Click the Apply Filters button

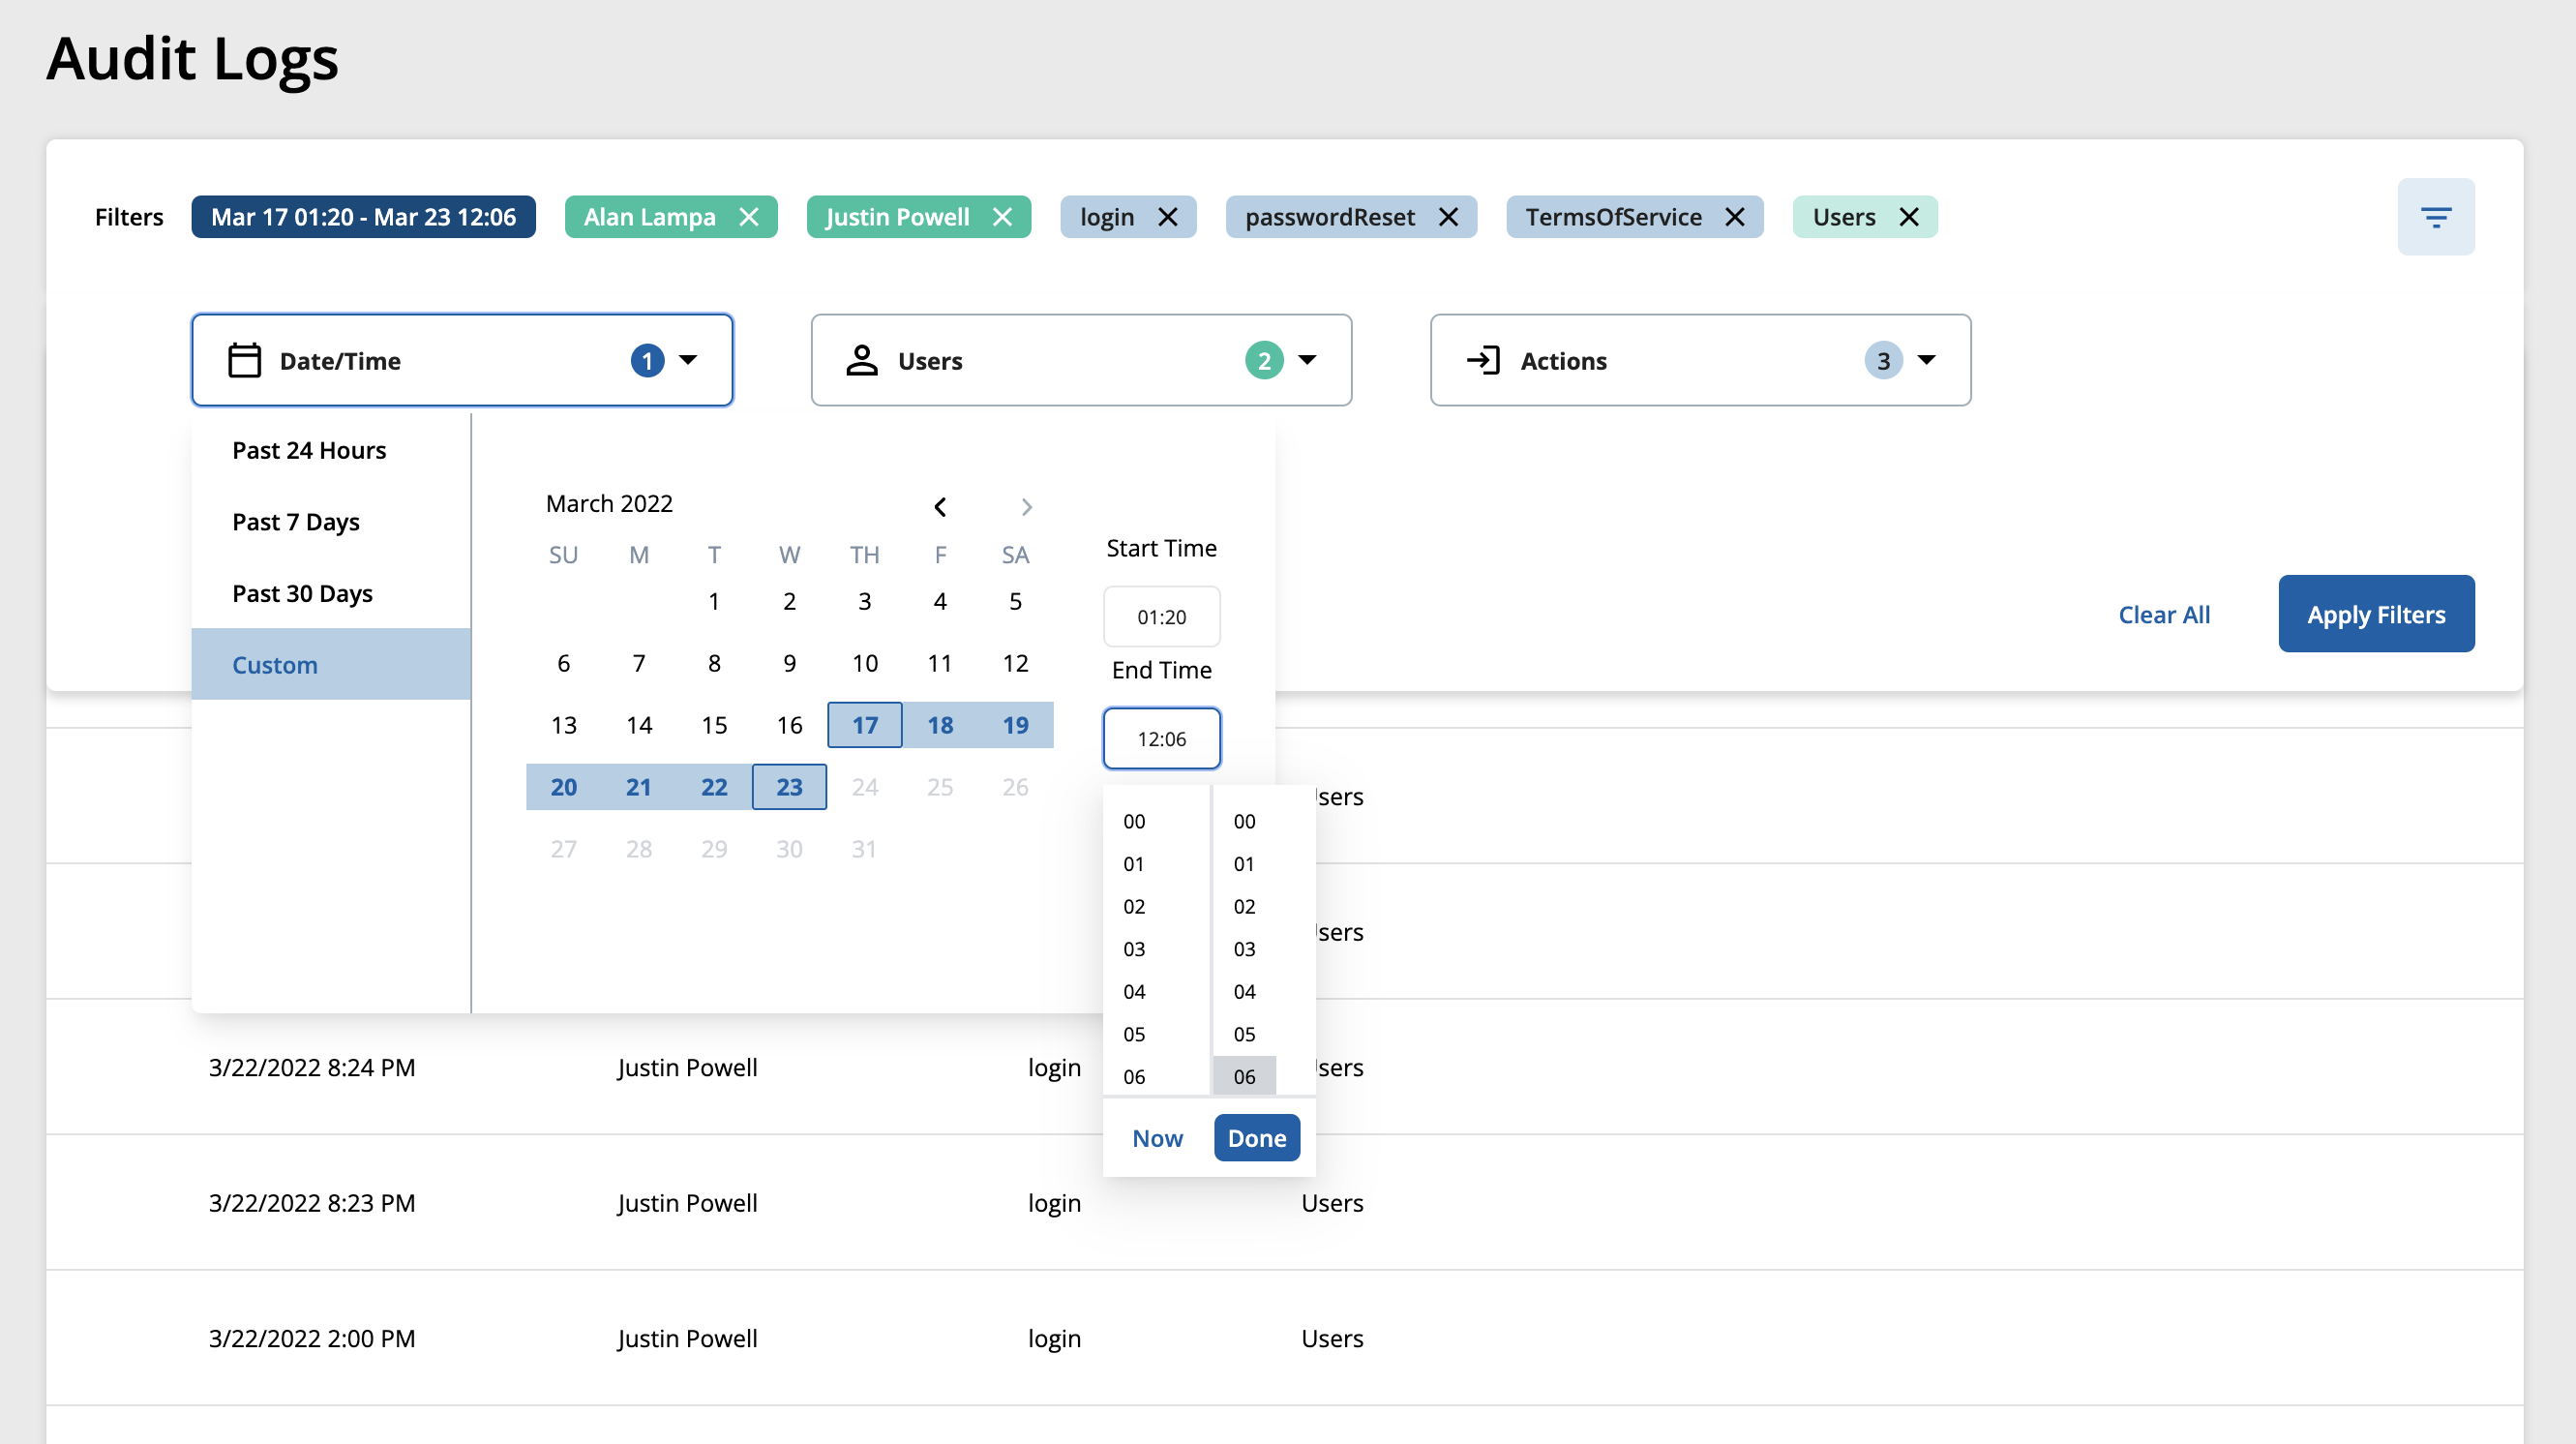tap(2376, 614)
